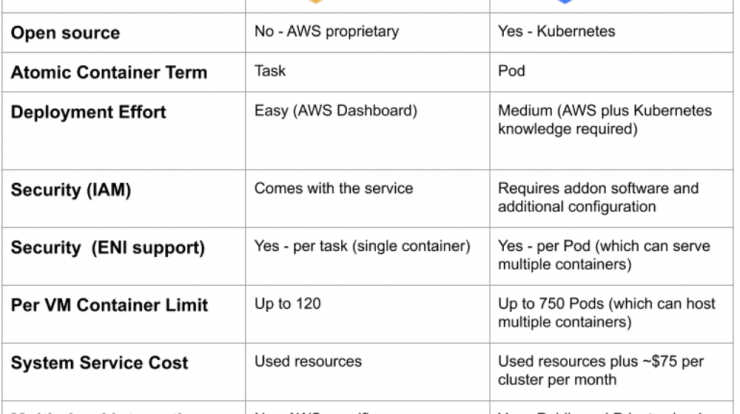The width and height of the screenshot is (740, 414).
Task: Click the 'System Service Cost' row label
Action: [99, 363]
